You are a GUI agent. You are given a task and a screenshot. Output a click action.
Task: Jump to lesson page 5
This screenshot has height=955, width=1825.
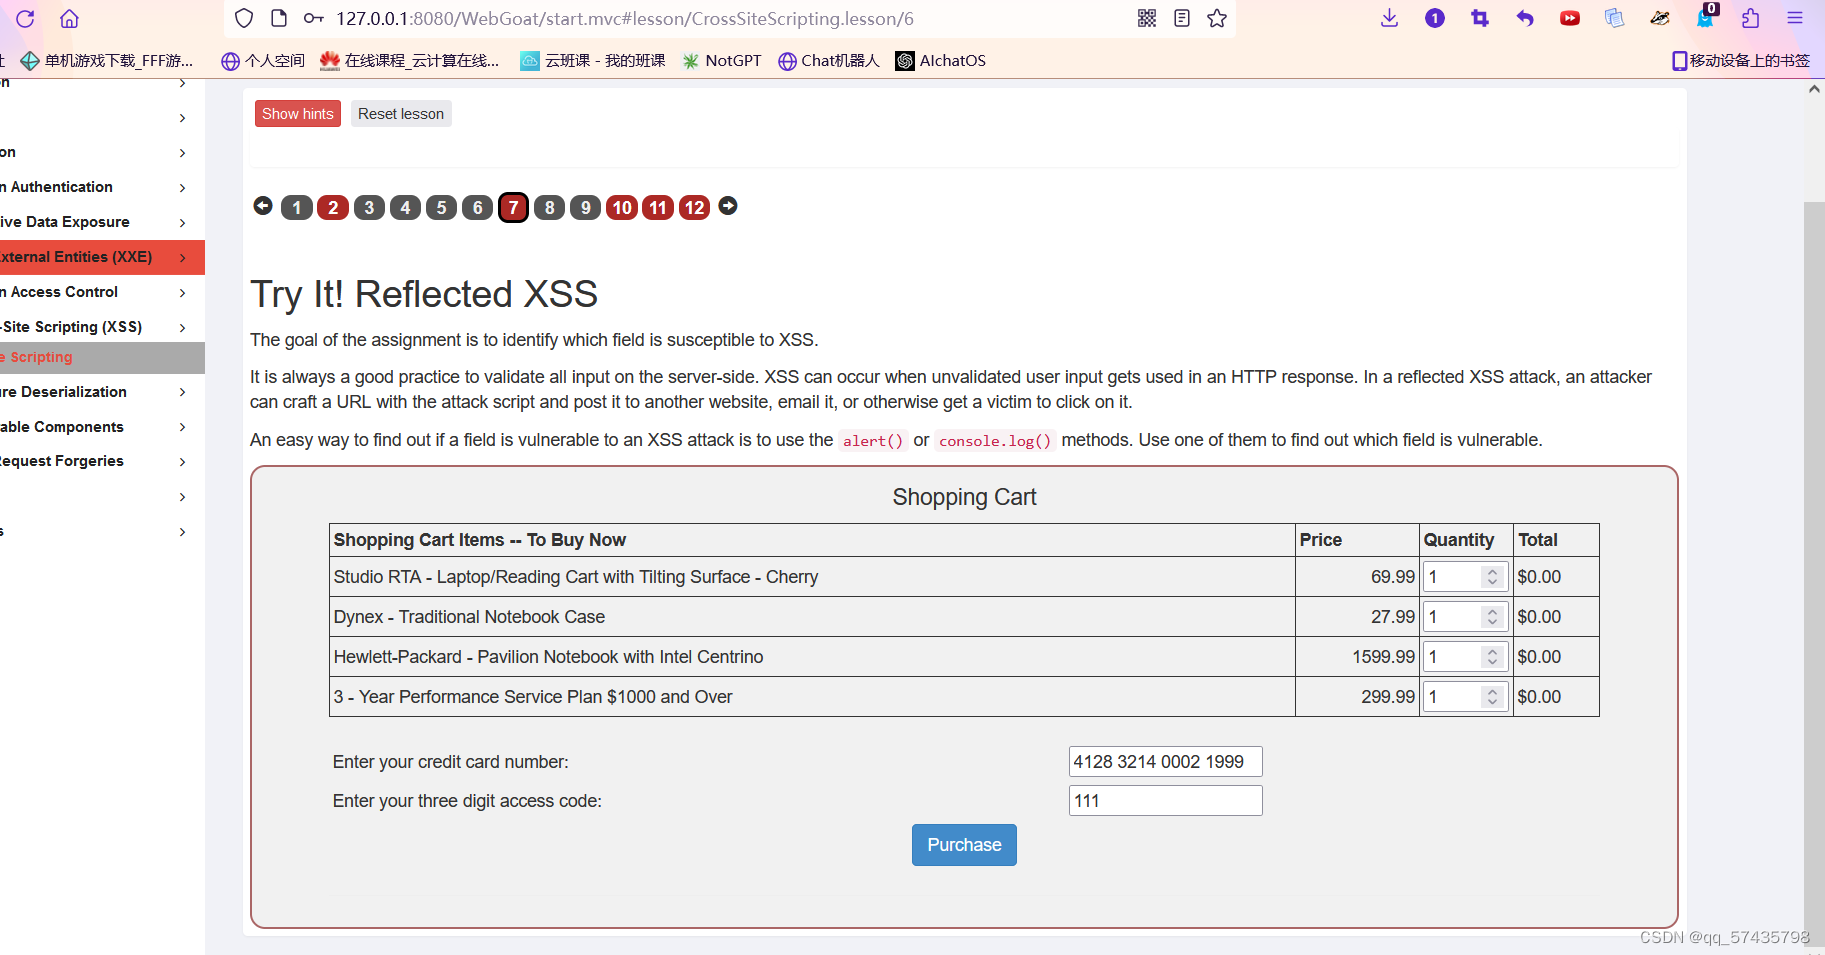pos(441,207)
